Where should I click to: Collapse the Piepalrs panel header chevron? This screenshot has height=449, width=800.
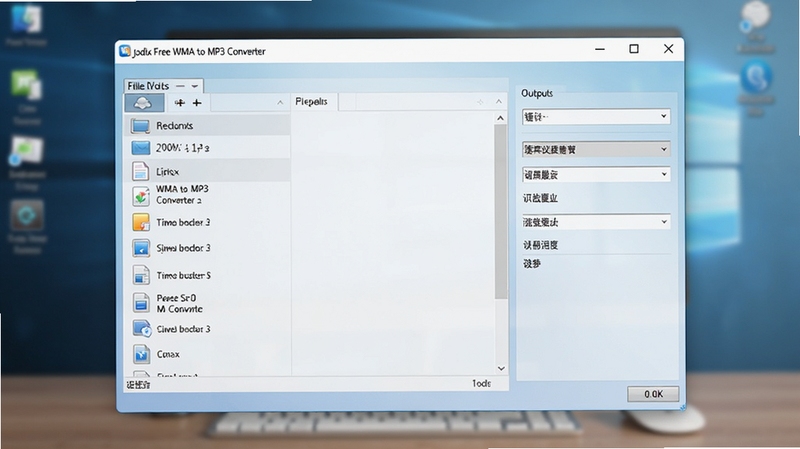tap(498, 102)
